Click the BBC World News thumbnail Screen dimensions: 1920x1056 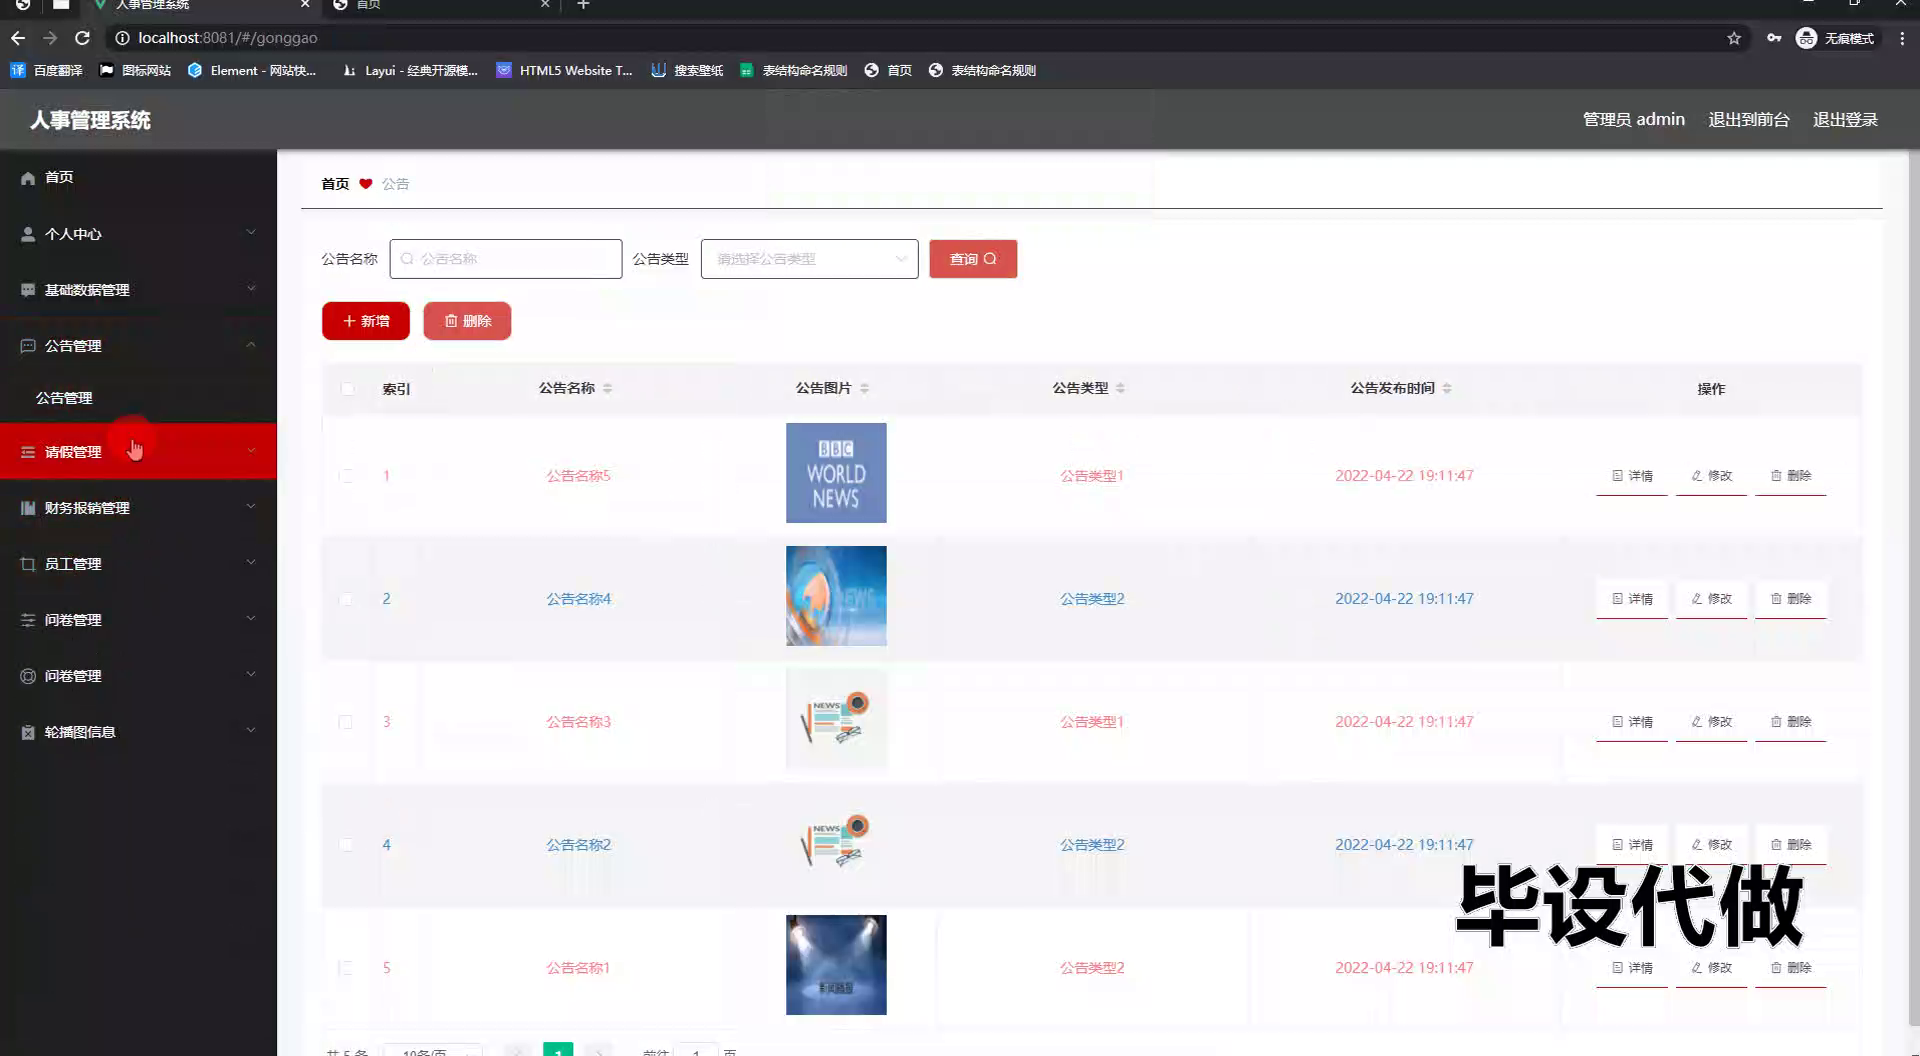tap(836, 473)
